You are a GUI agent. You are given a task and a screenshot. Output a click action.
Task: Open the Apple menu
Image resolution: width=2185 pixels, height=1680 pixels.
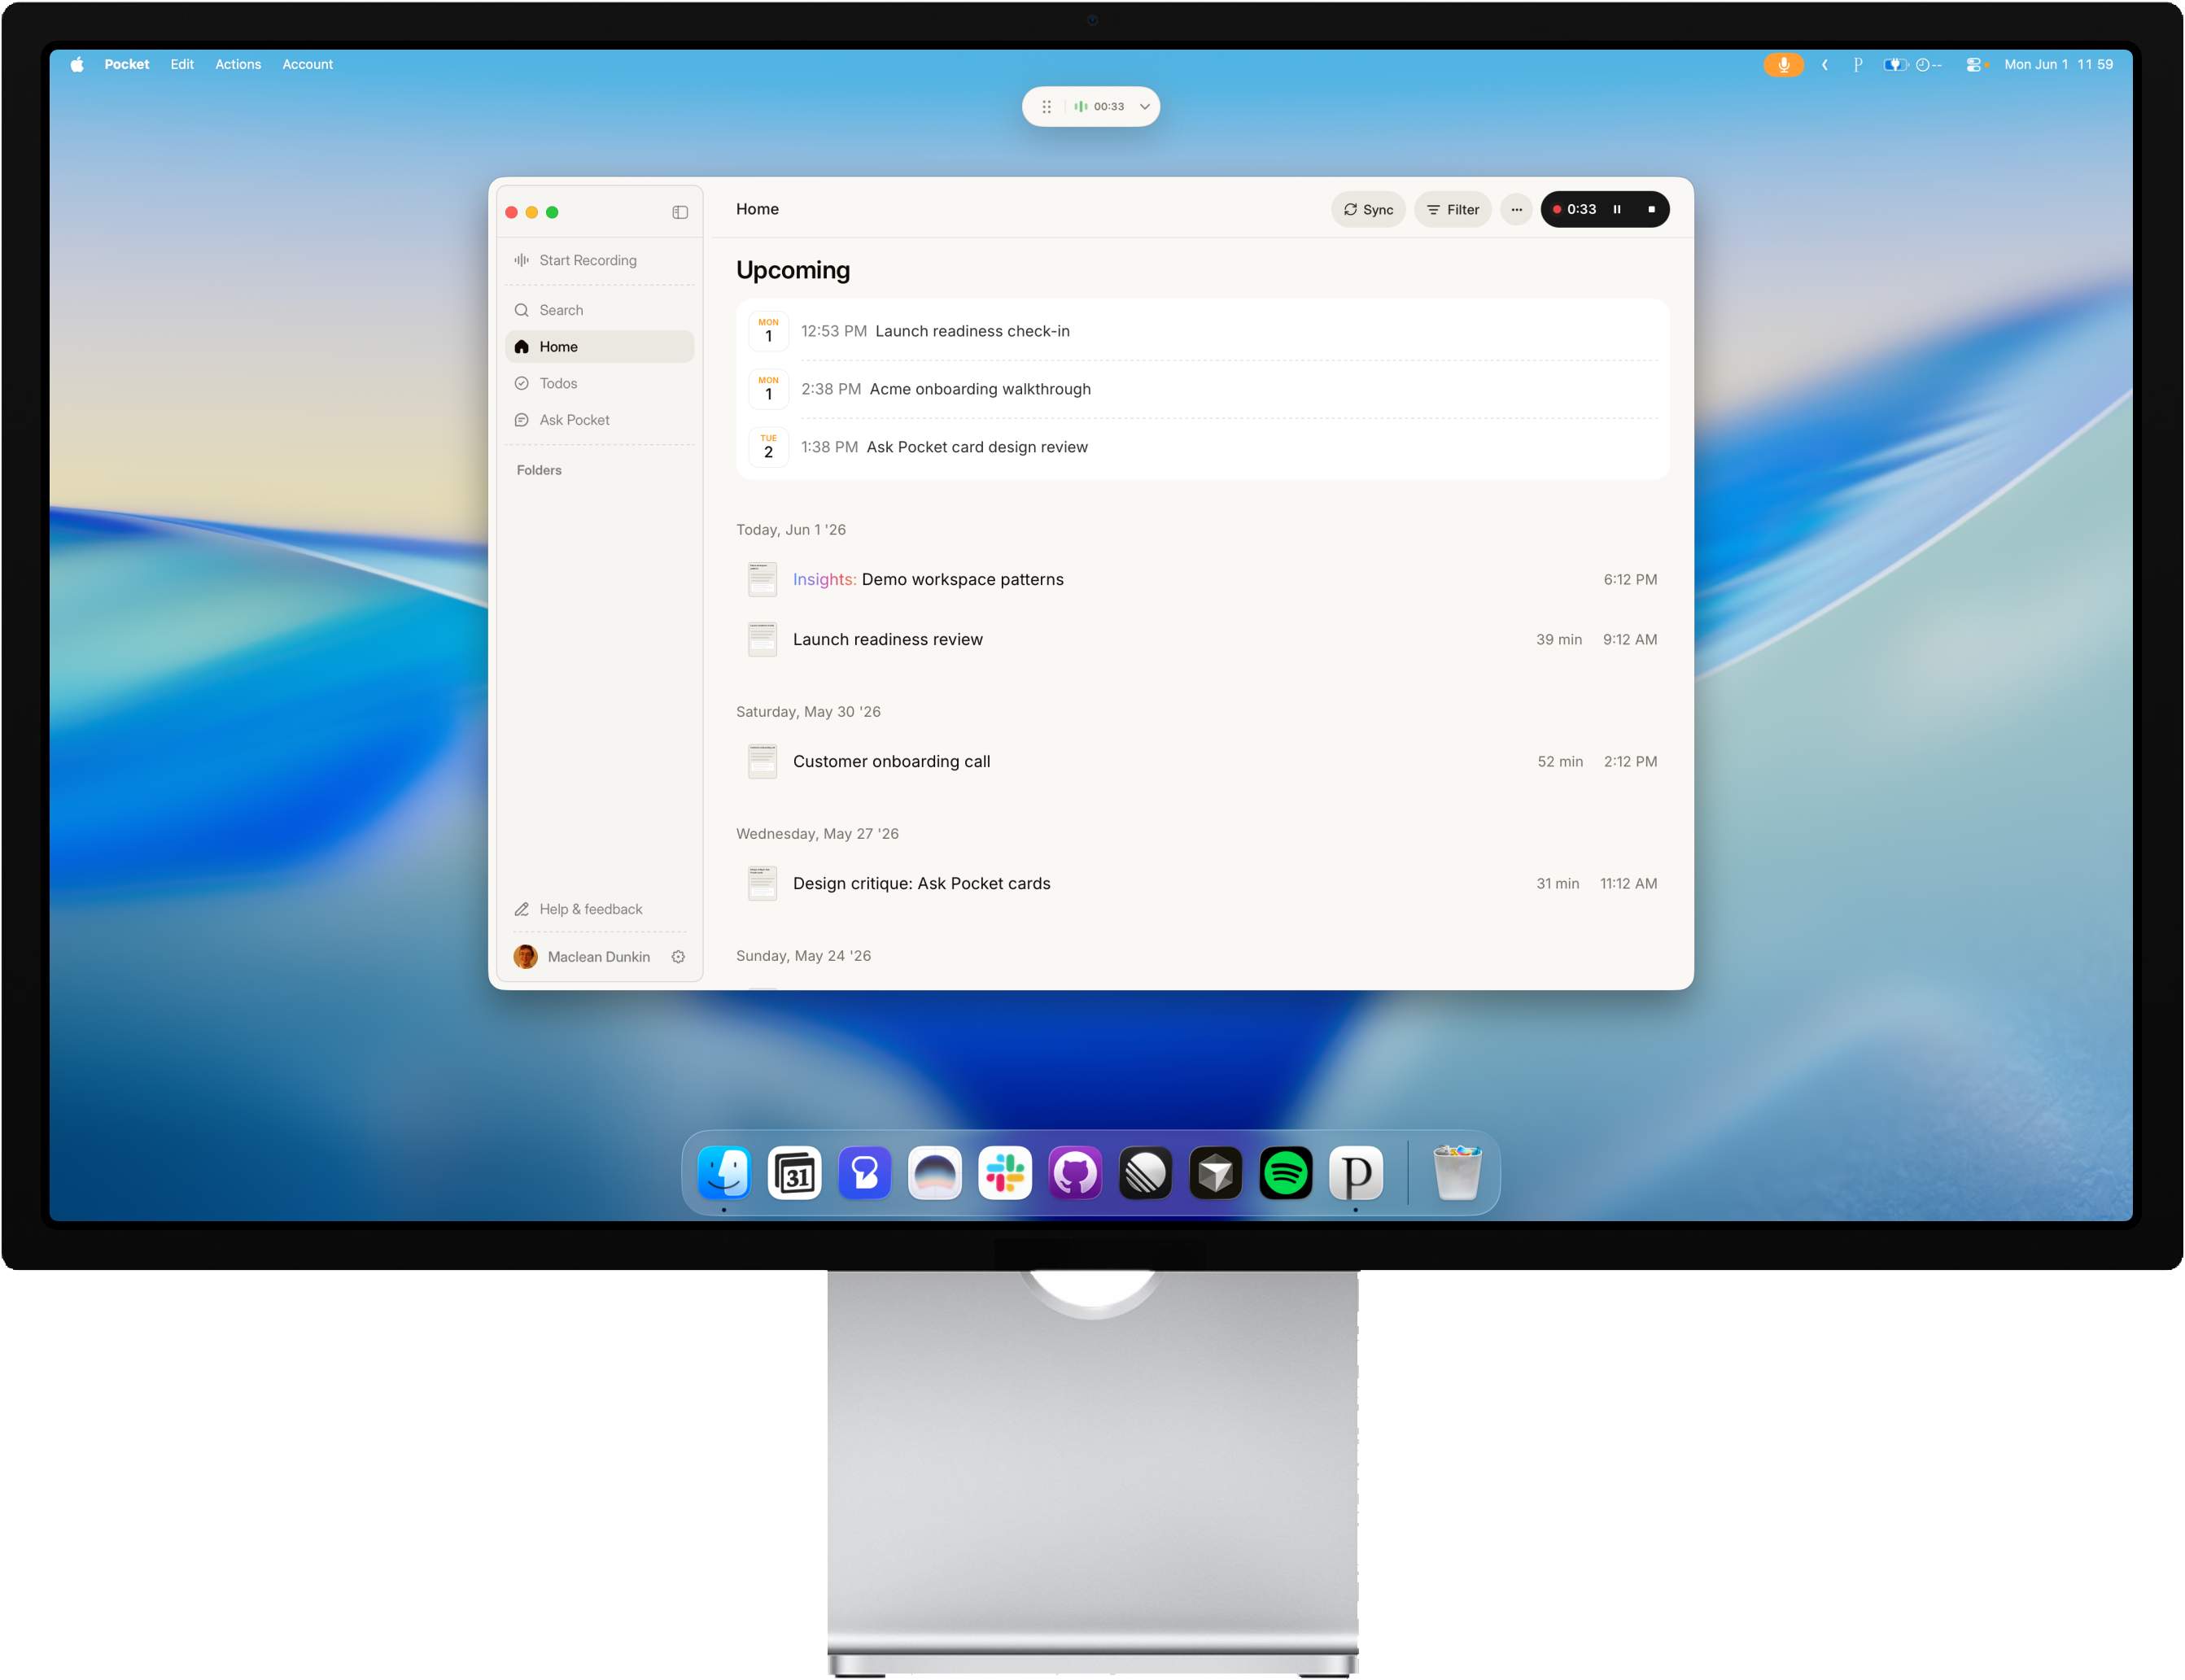point(77,64)
